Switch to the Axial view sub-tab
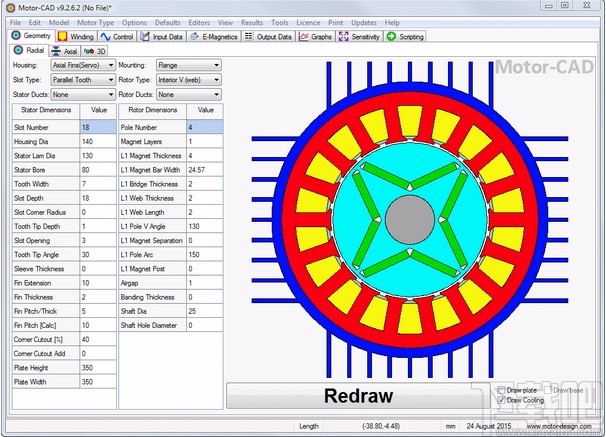Screen dimensions: 606x437 (64, 51)
